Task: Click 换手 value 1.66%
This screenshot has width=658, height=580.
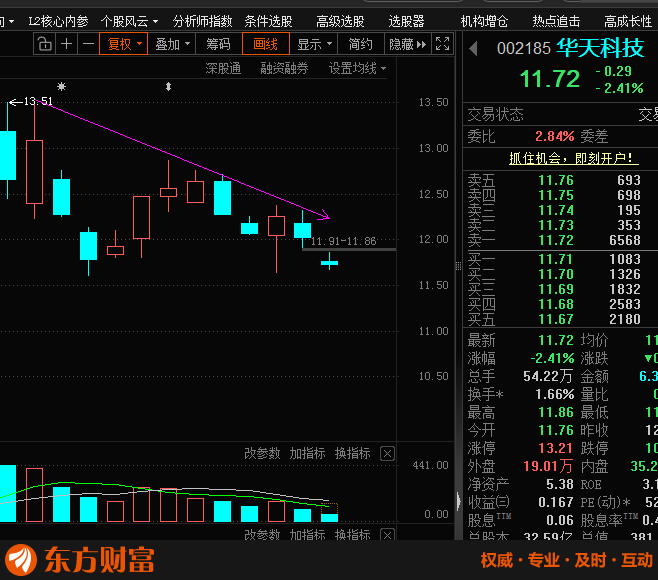Action: pos(555,395)
